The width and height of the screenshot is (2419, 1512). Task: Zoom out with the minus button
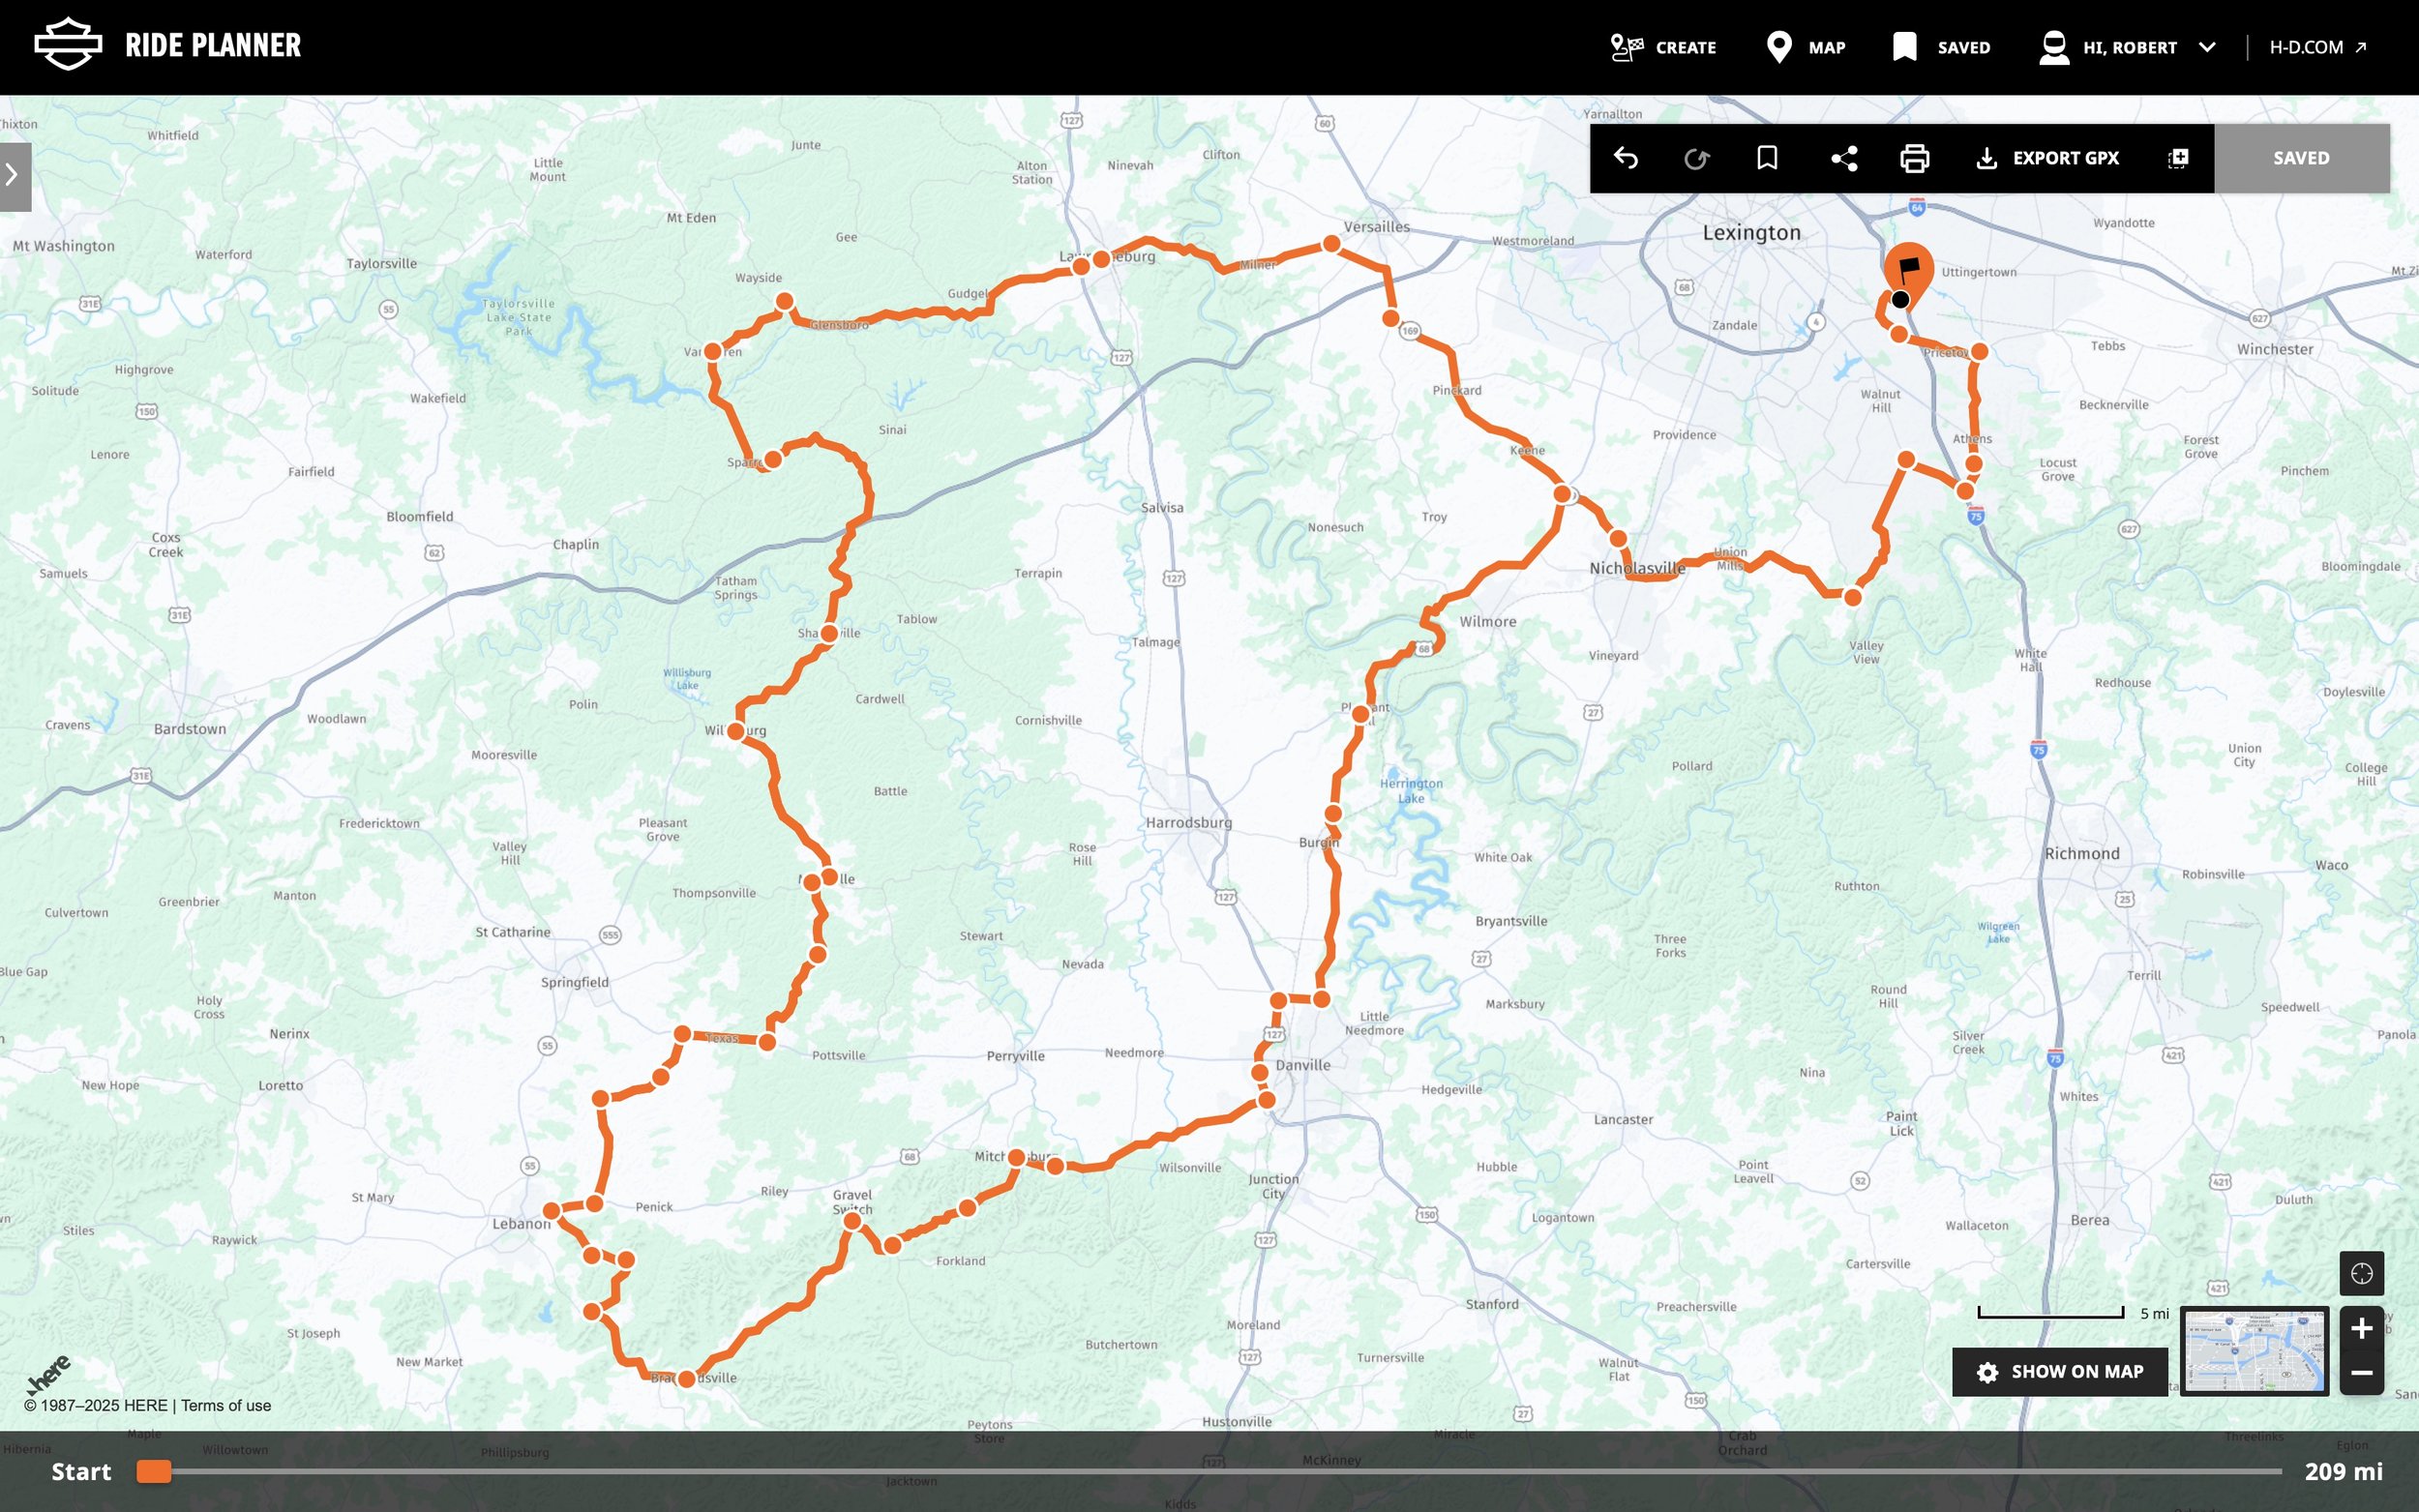coord(2361,1373)
